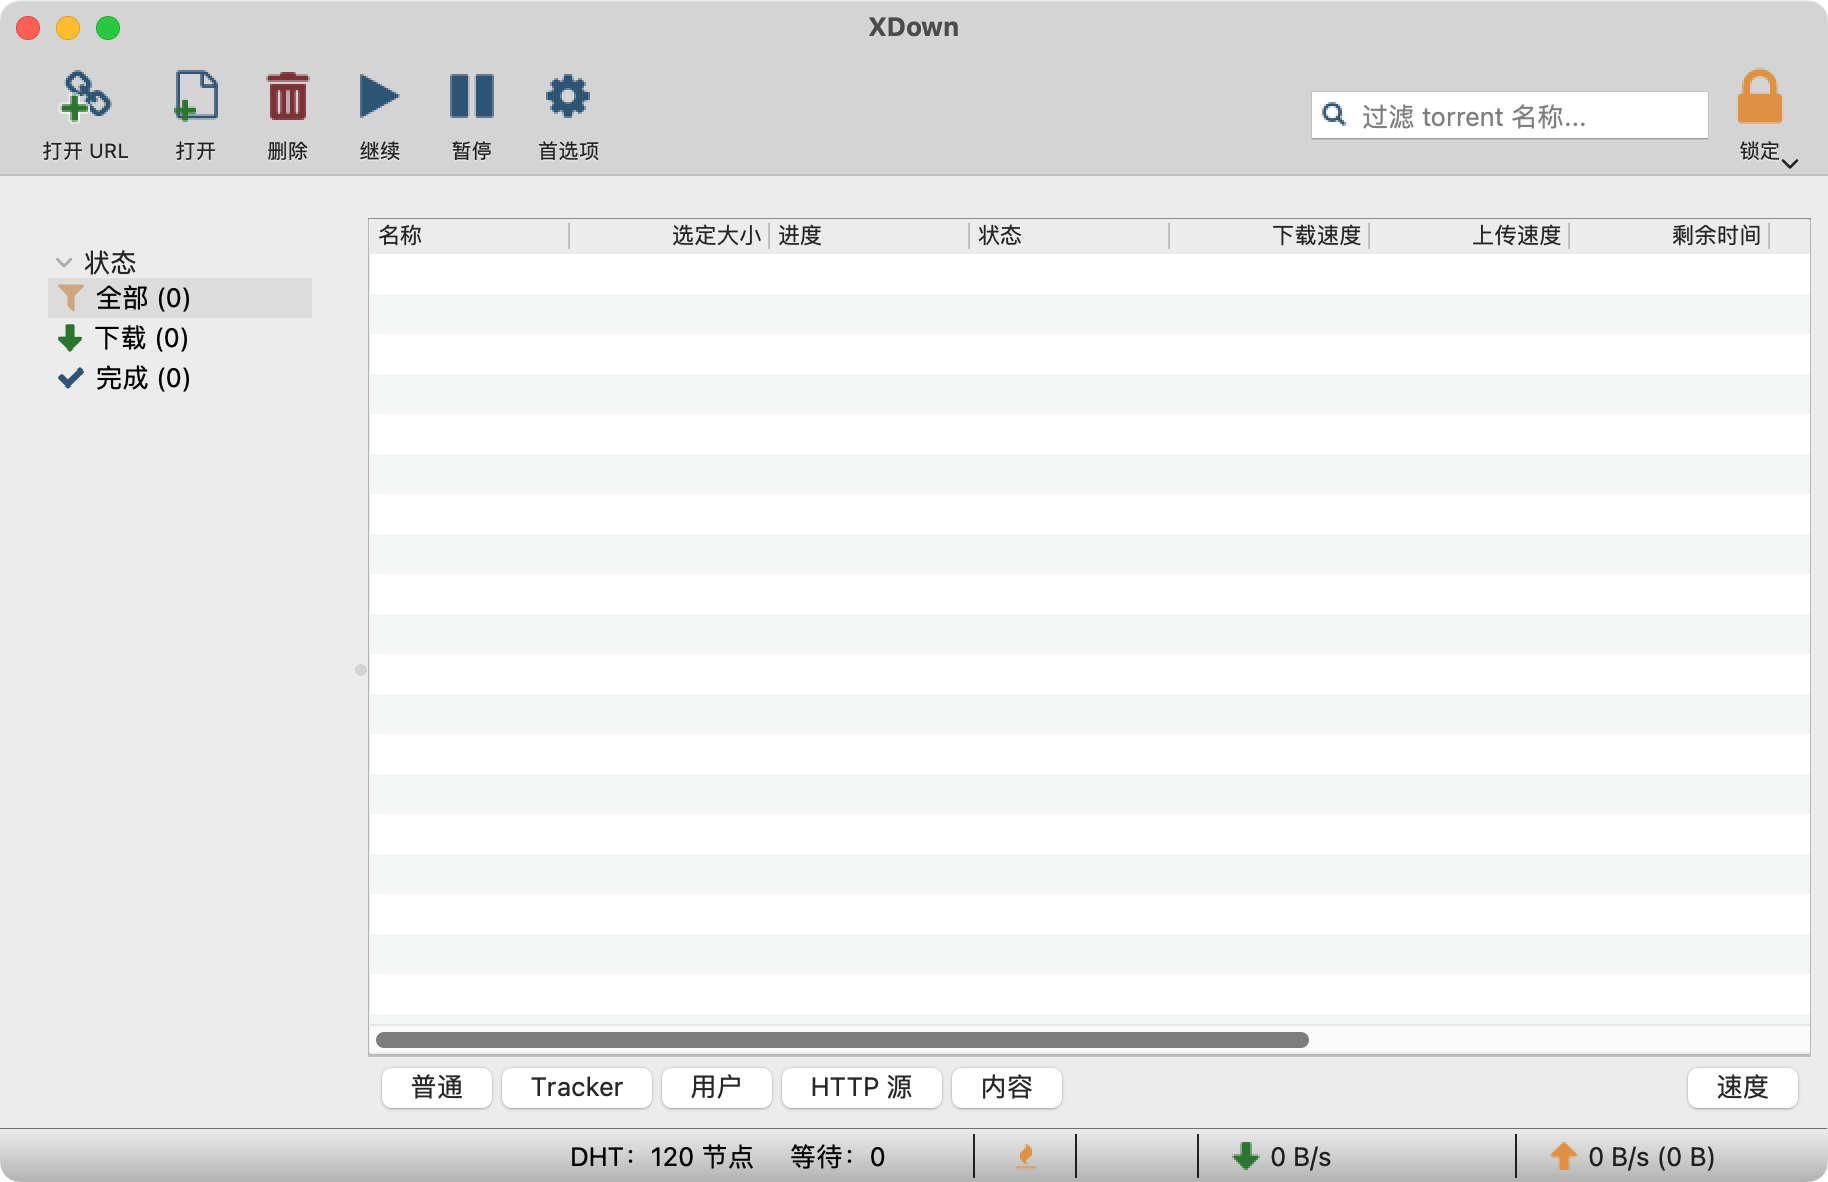Focus the filter torrent name field

(1509, 115)
